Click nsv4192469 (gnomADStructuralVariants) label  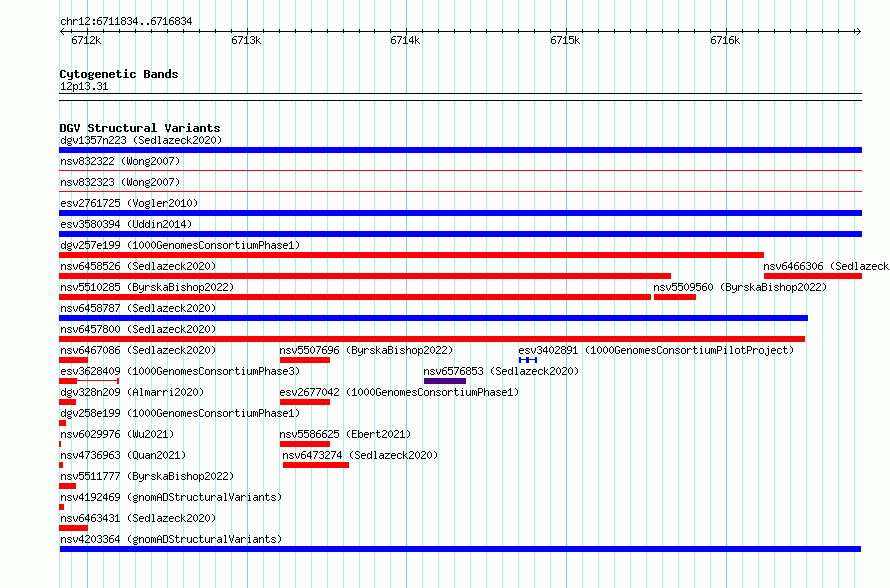click(171, 497)
